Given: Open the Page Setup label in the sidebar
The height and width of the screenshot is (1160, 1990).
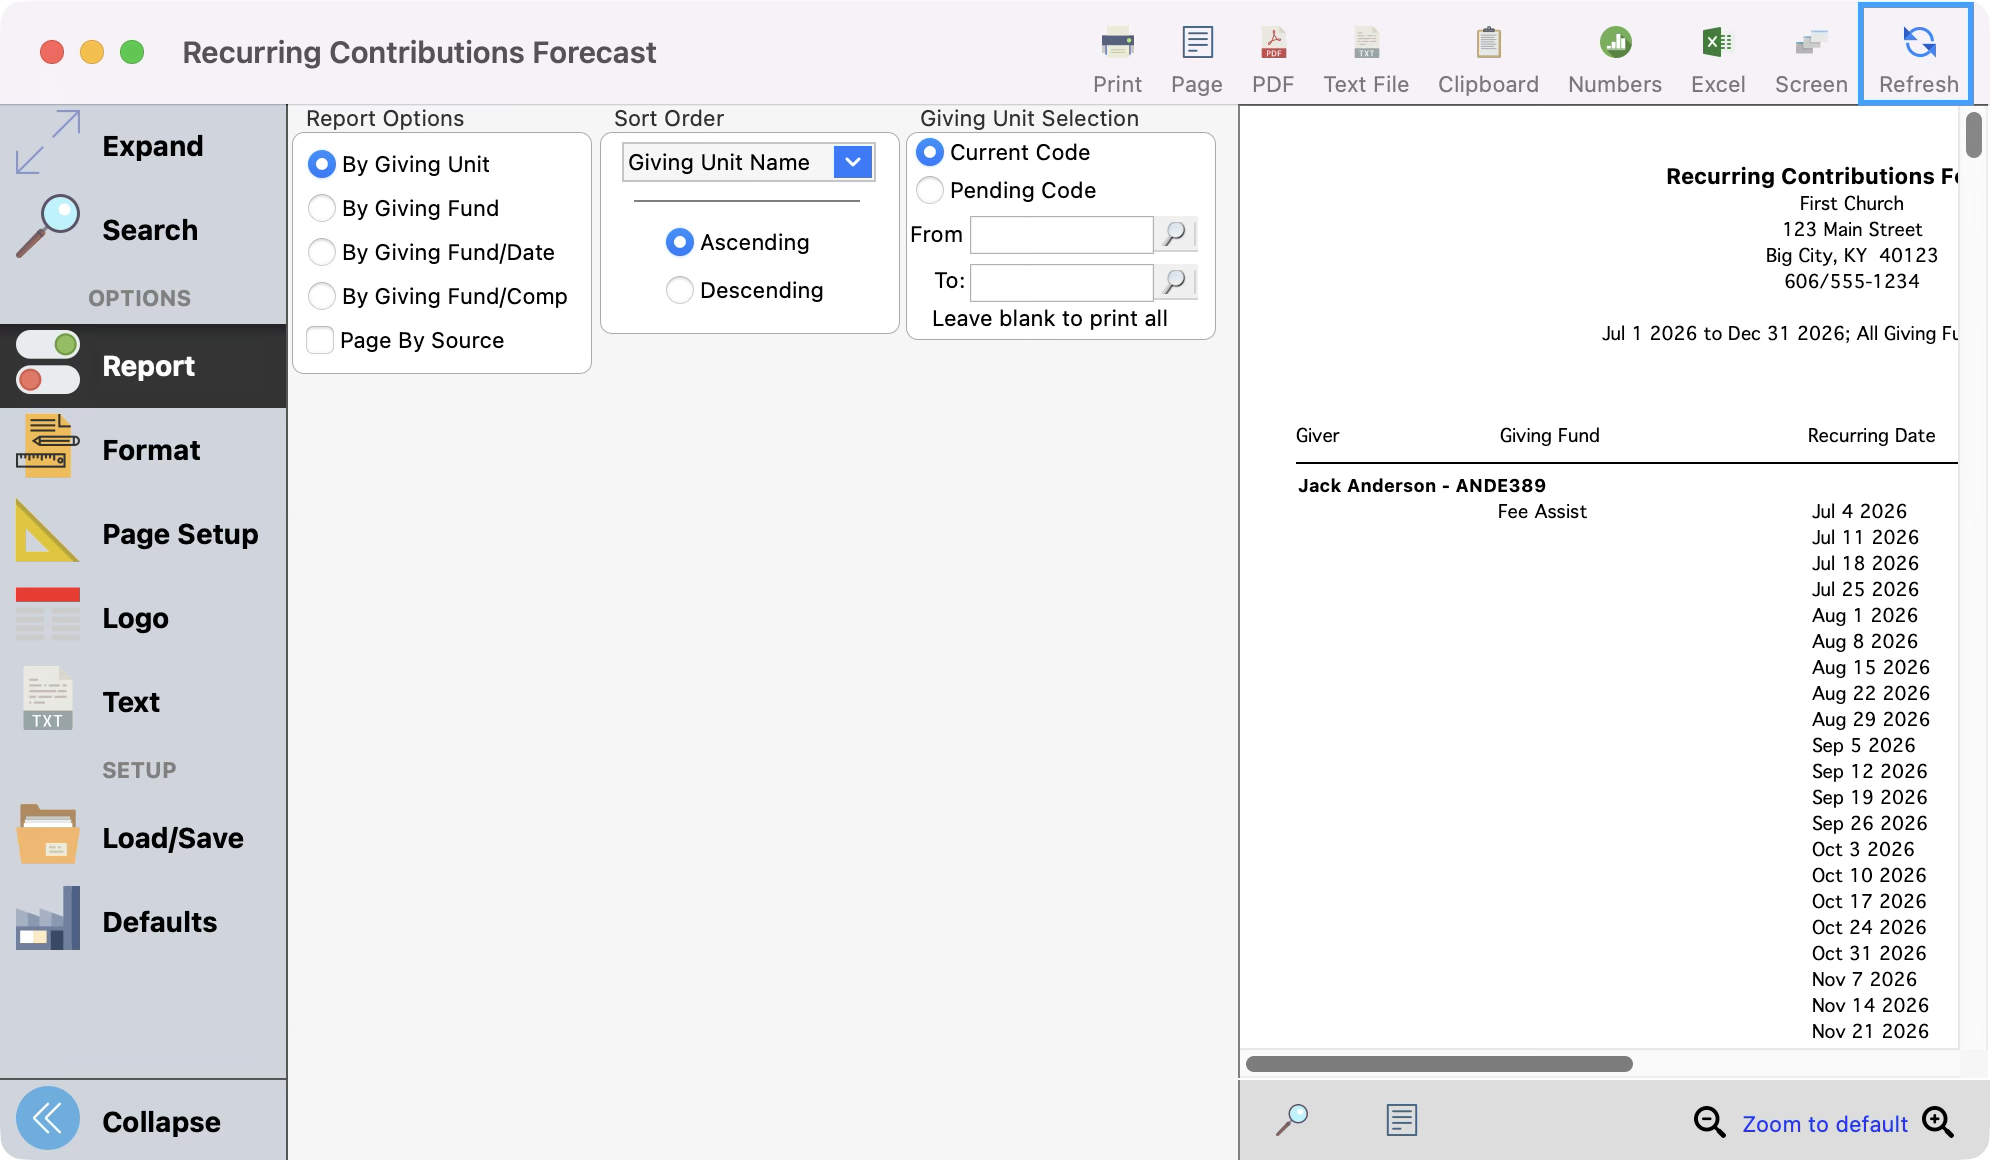Looking at the screenshot, I should (181, 534).
